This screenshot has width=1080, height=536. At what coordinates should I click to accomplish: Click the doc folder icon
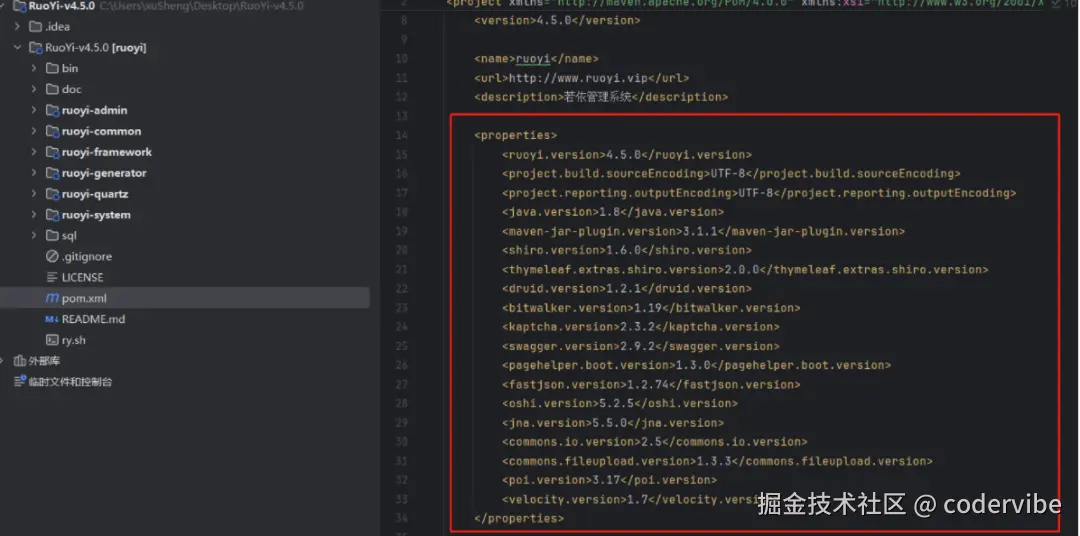click(x=52, y=89)
